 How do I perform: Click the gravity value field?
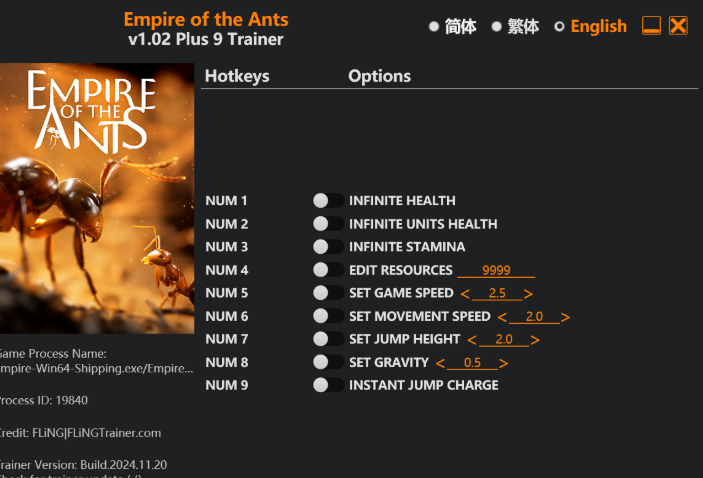472,363
